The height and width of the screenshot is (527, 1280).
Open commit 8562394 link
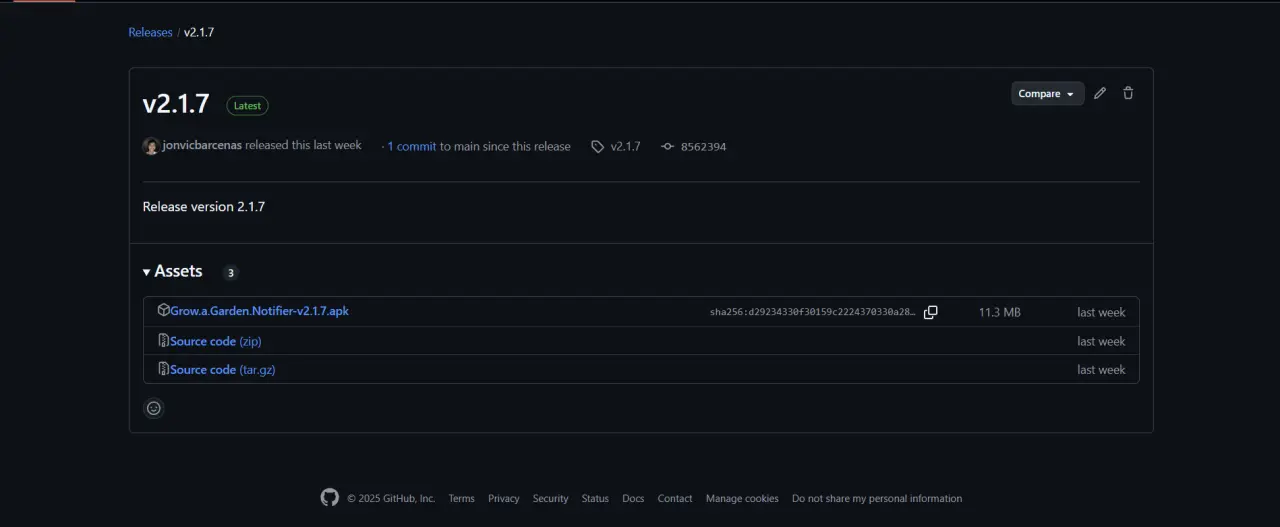pos(703,146)
